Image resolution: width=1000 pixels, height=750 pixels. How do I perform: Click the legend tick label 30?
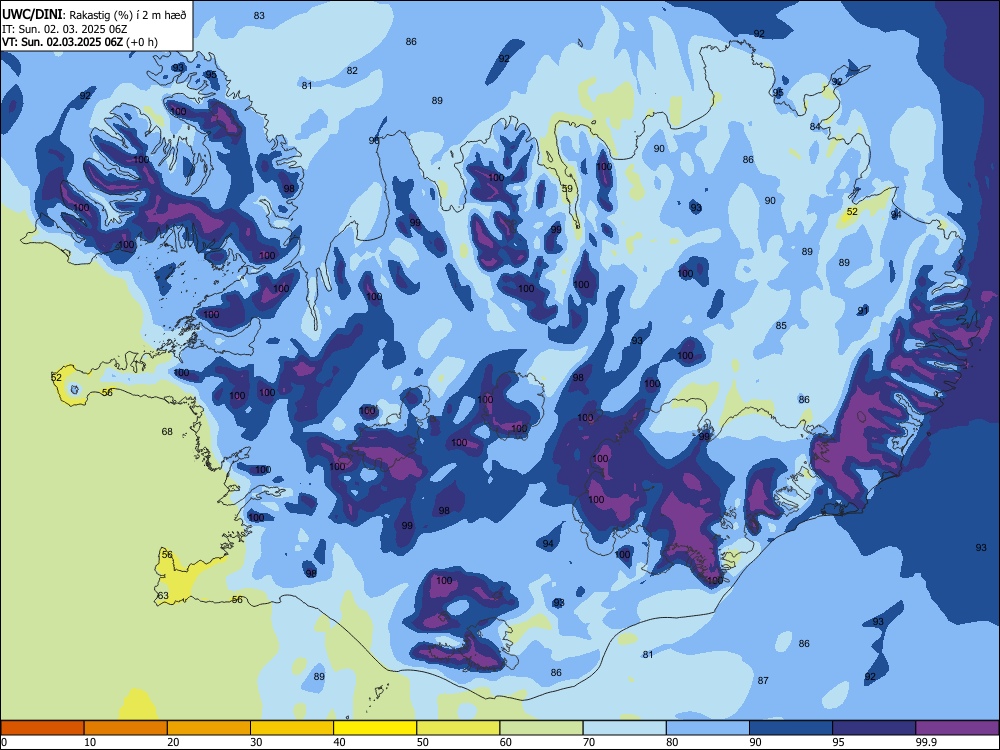pos(256,742)
